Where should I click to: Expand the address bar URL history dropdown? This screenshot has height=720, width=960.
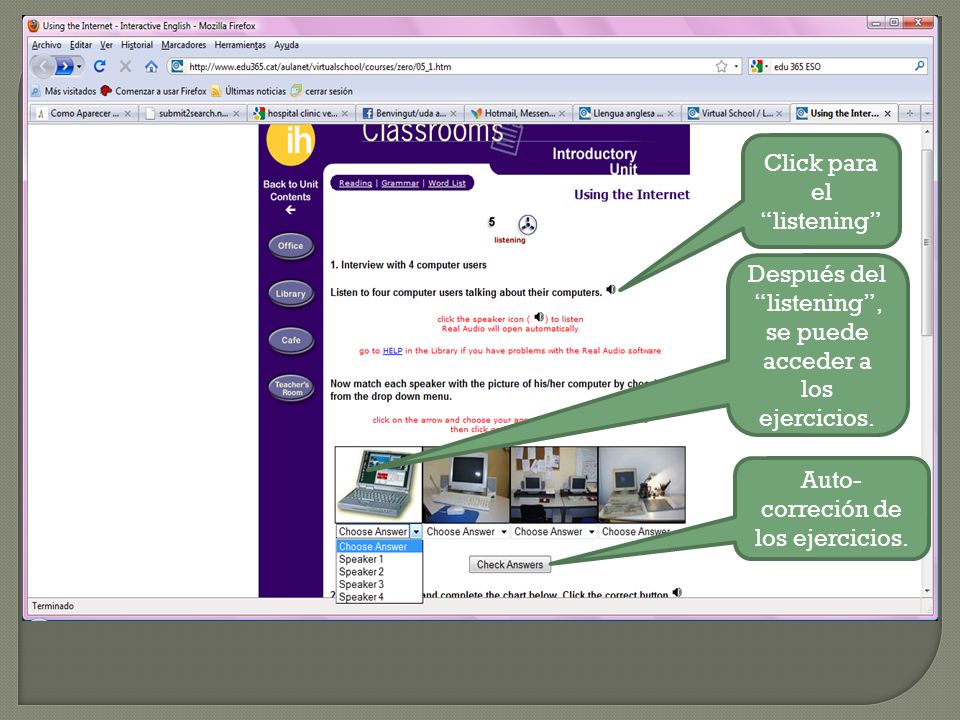pos(737,66)
